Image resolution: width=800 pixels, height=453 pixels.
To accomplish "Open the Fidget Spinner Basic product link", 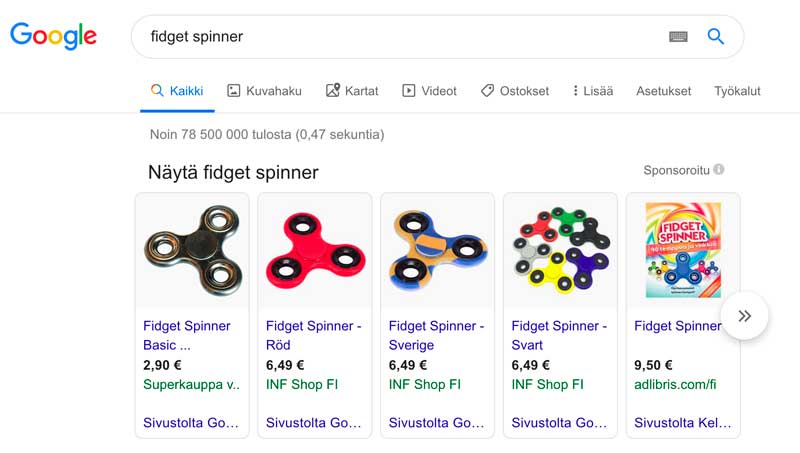I will 187,335.
